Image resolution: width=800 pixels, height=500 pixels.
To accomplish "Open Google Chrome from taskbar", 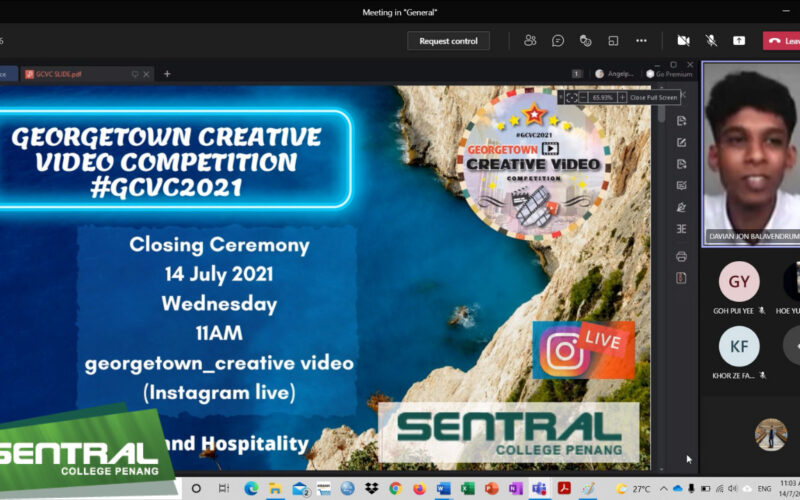I will [x=395, y=488].
